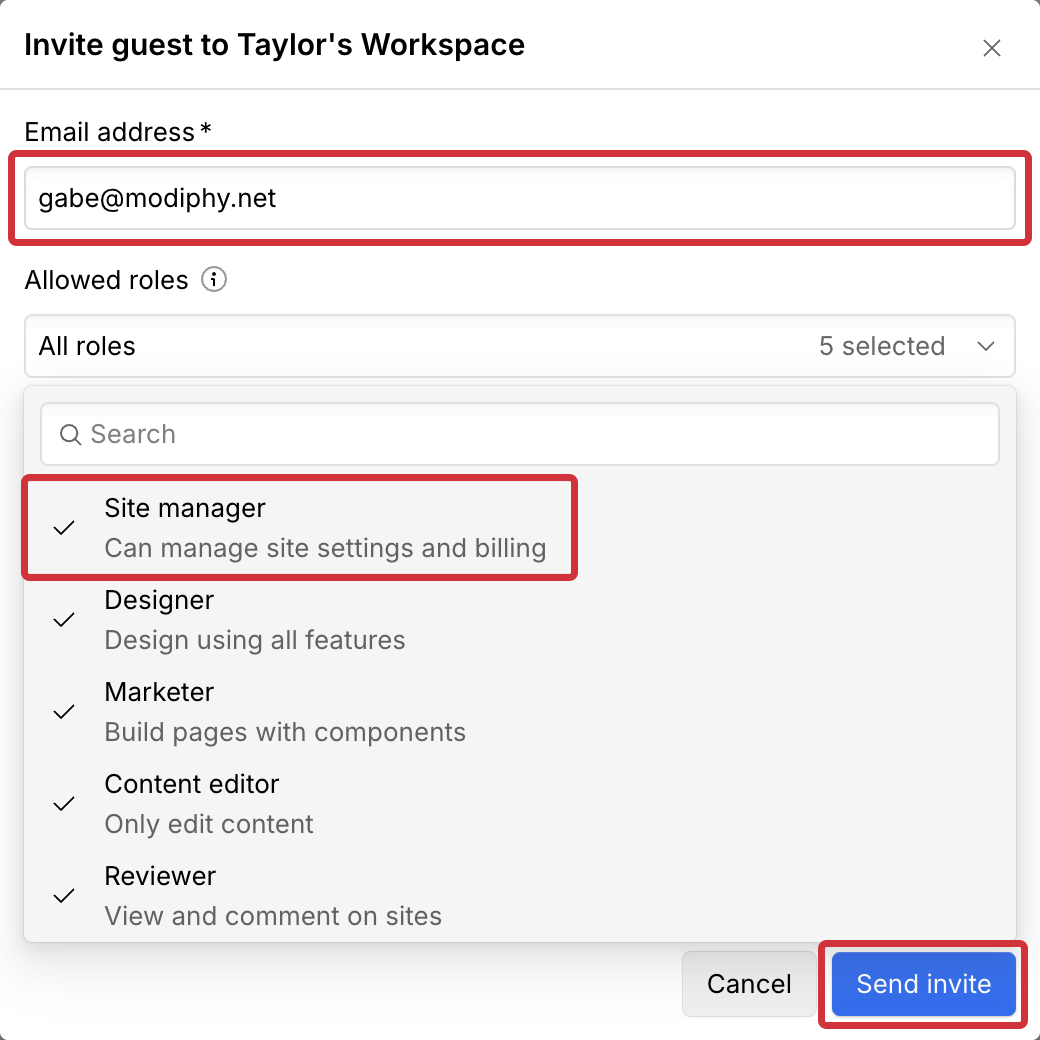Viewport: 1040px width, 1040px height.
Task: Click 'Design using all features' description
Action: 255,640
